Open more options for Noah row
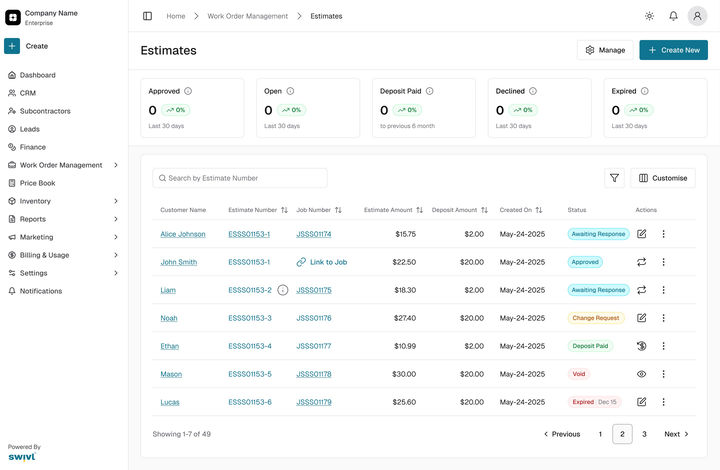The width and height of the screenshot is (720, 470). [664, 318]
